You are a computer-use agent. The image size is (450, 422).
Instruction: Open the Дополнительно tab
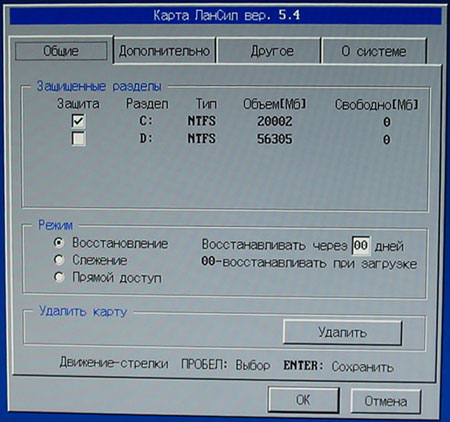click(x=165, y=51)
